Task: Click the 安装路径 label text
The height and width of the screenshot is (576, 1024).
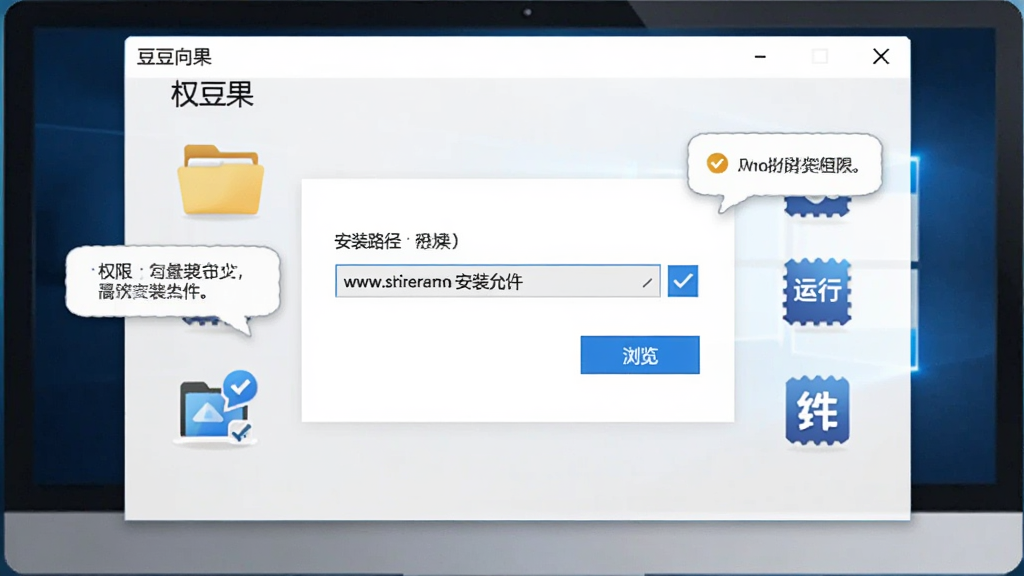Action: 368,241
